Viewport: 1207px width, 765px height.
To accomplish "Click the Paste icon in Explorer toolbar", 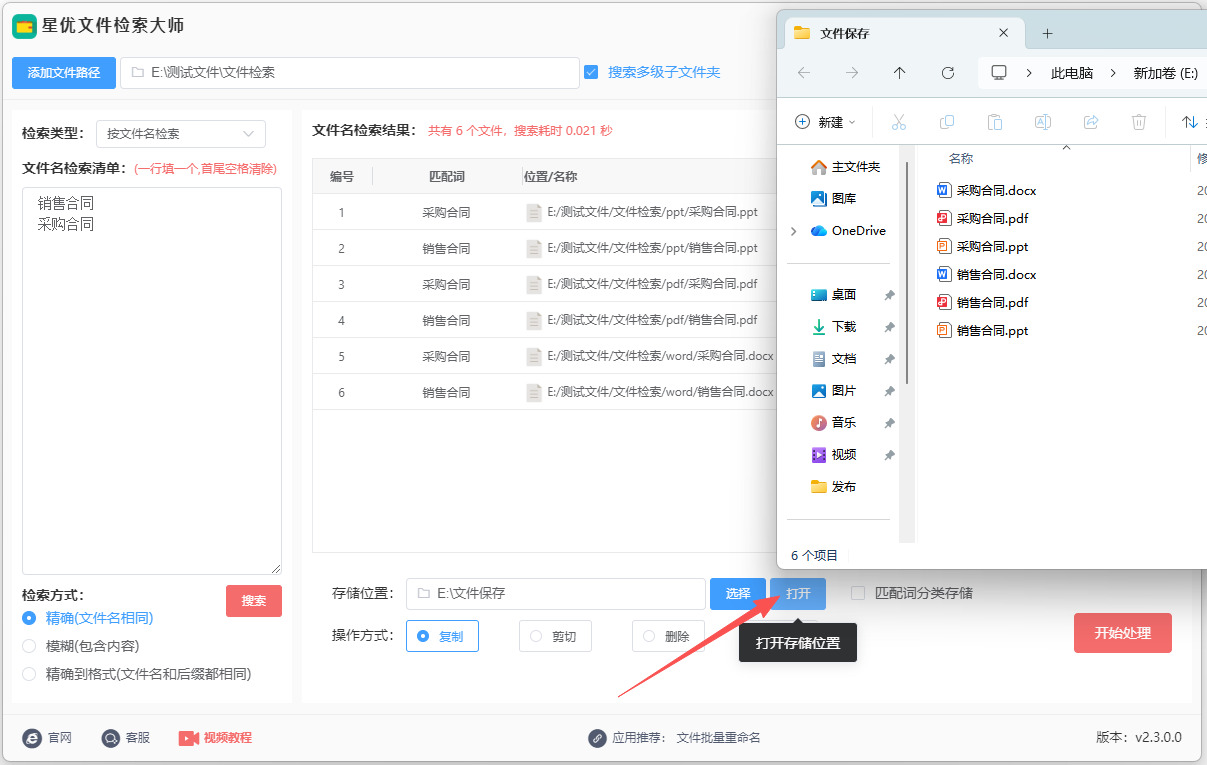I will coord(994,122).
